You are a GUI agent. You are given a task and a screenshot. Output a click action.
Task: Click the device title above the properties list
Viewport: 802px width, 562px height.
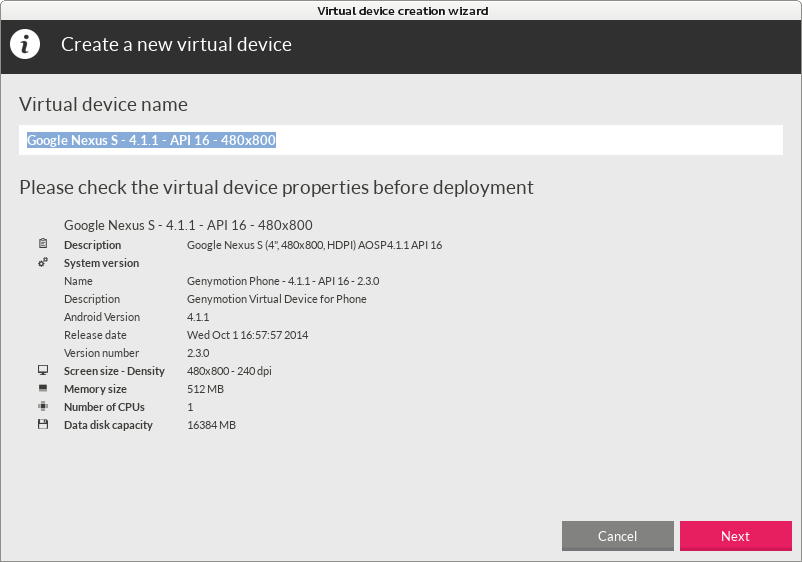[188, 225]
